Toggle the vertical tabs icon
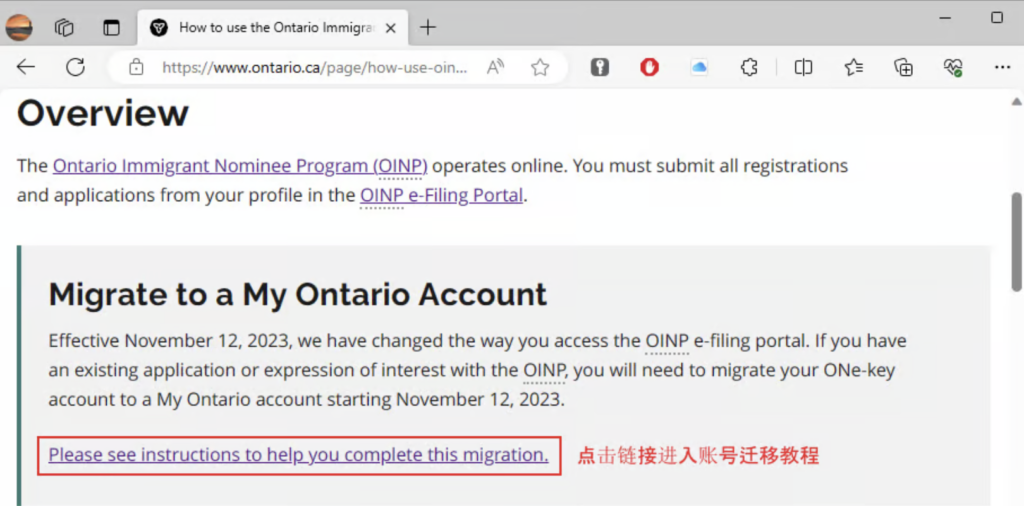1024x506 pixels. 112,27
